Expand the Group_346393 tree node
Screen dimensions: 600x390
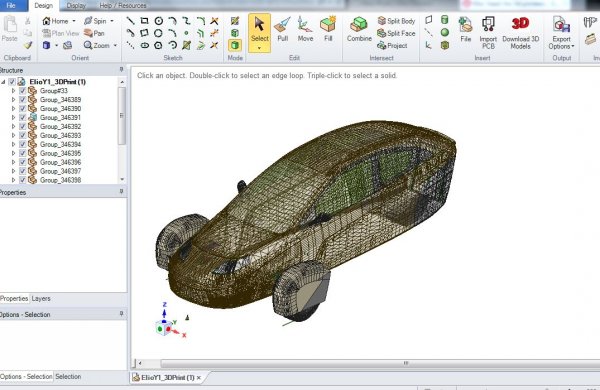pyautogui.click(x=13, y=135)
